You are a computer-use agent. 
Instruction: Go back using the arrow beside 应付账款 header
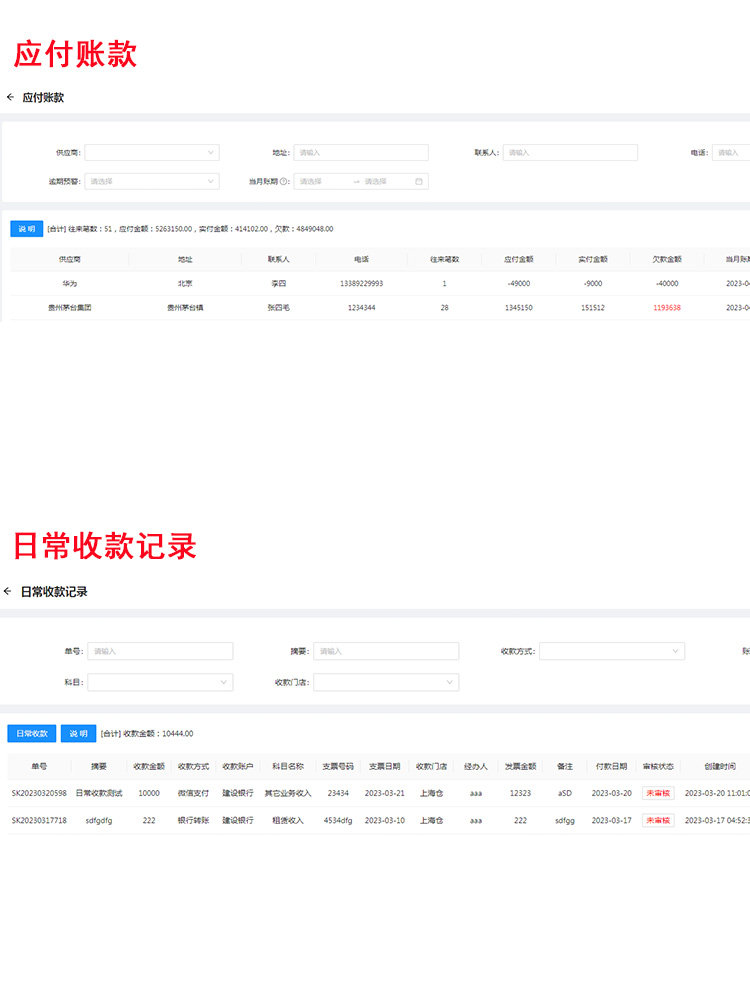coord(10,97)
